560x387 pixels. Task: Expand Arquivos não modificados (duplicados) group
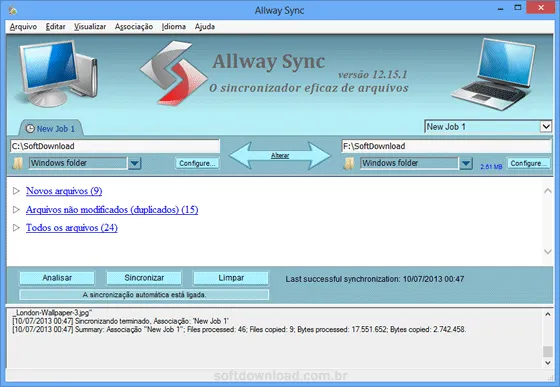click(x=16, y=210)
